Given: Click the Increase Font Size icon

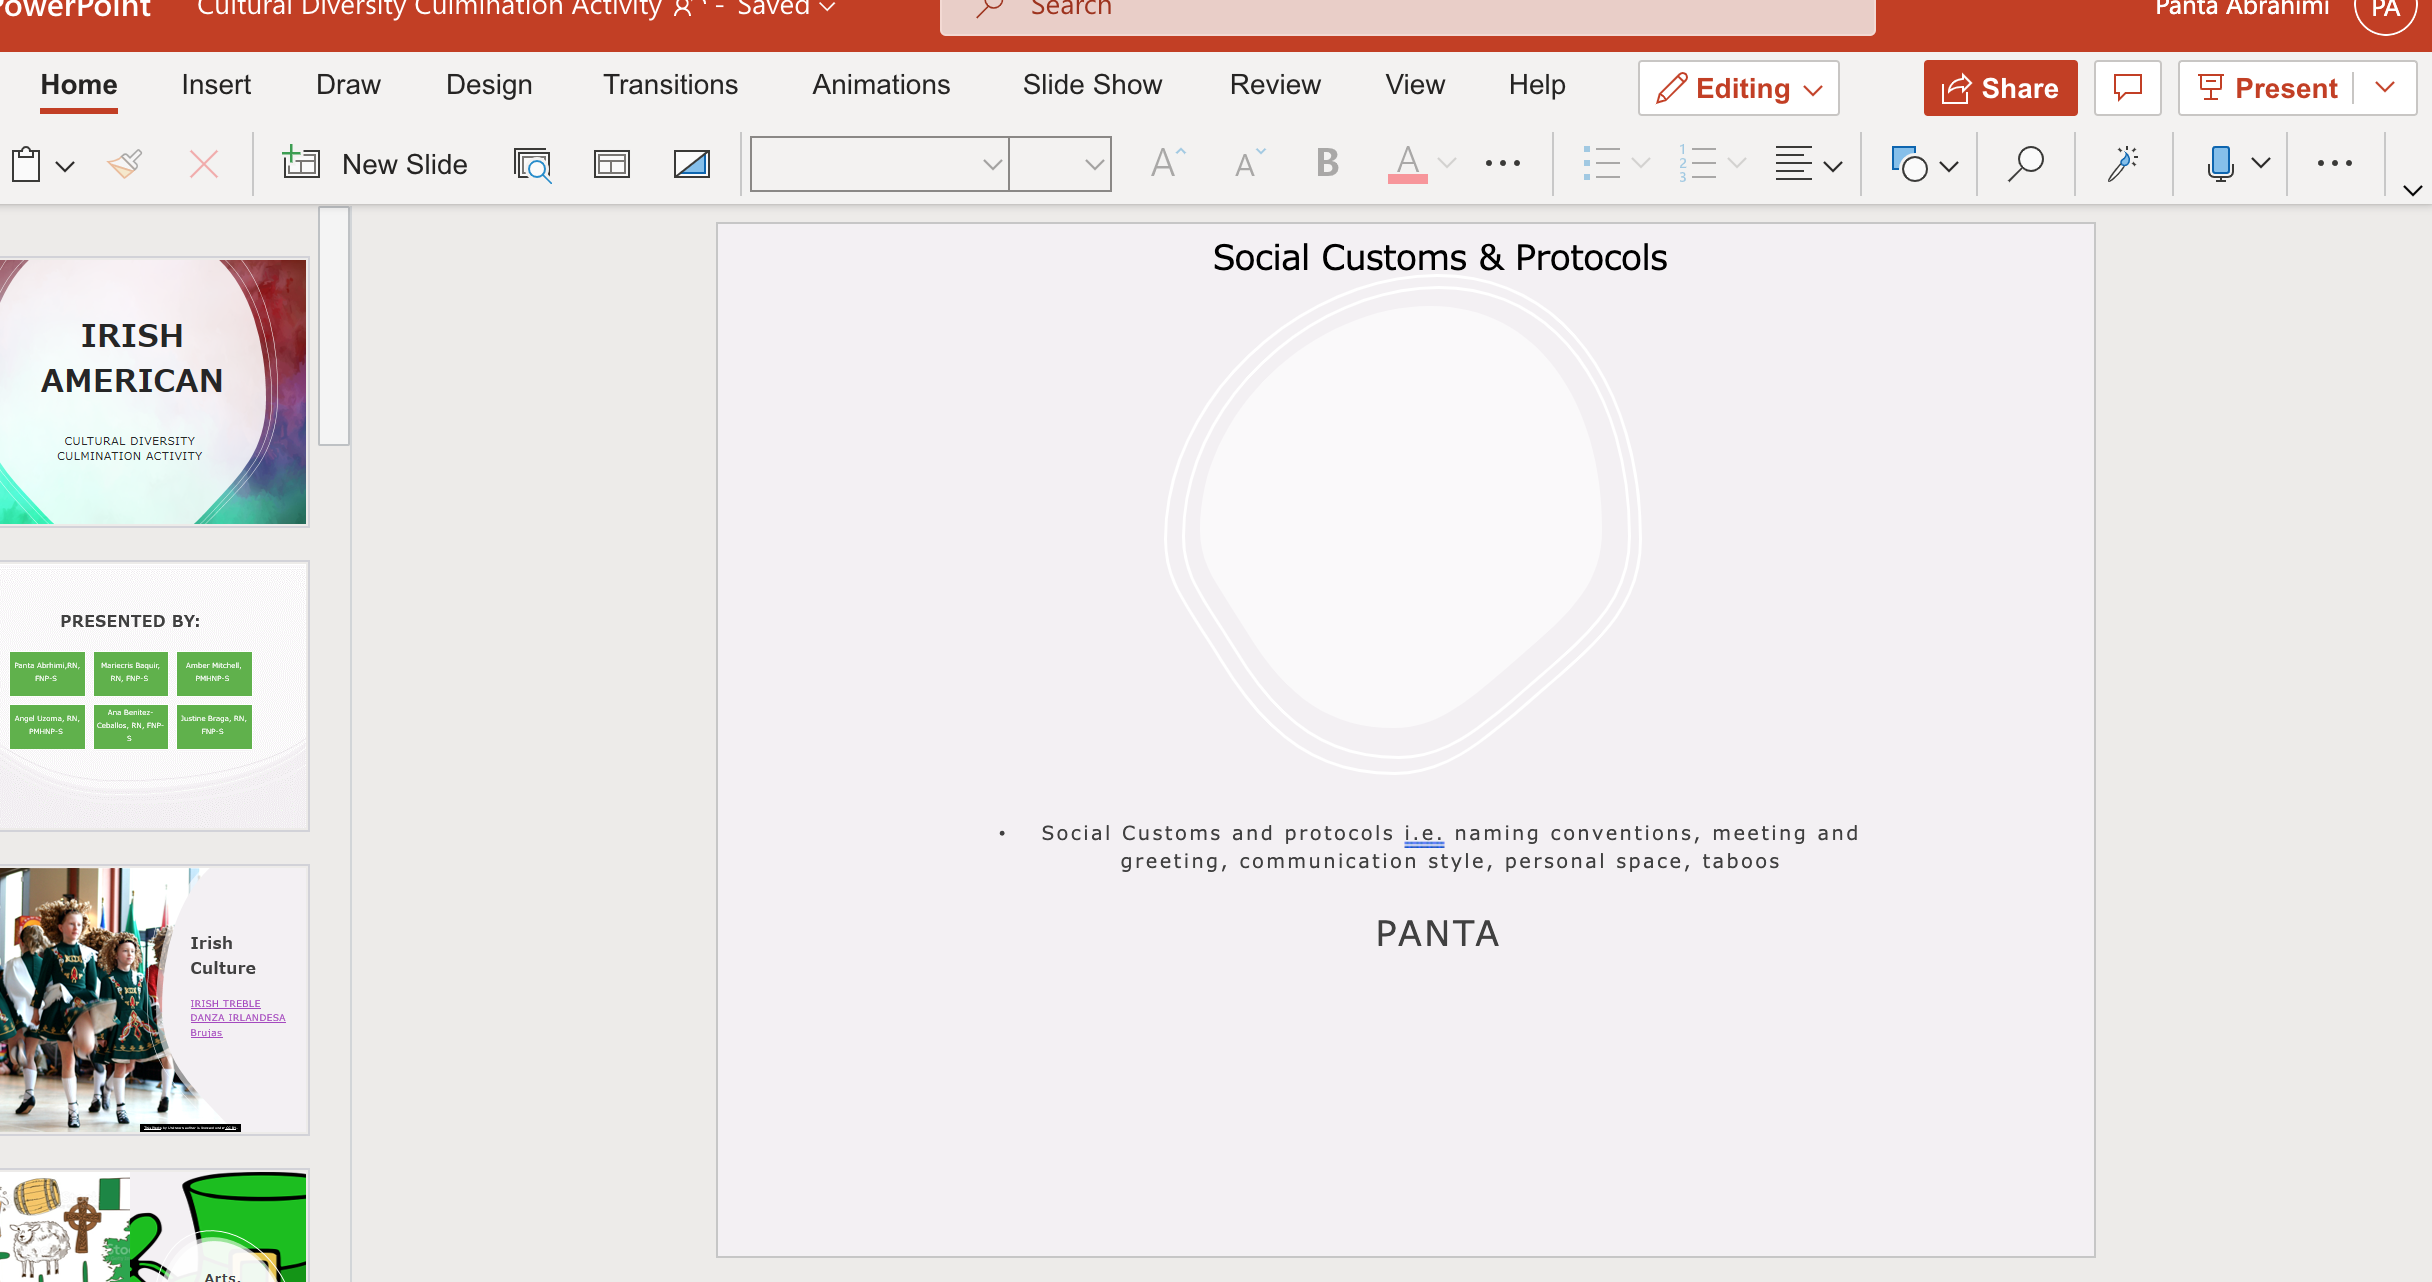Looking at the screenshot, I should (x=1167, y=163).
